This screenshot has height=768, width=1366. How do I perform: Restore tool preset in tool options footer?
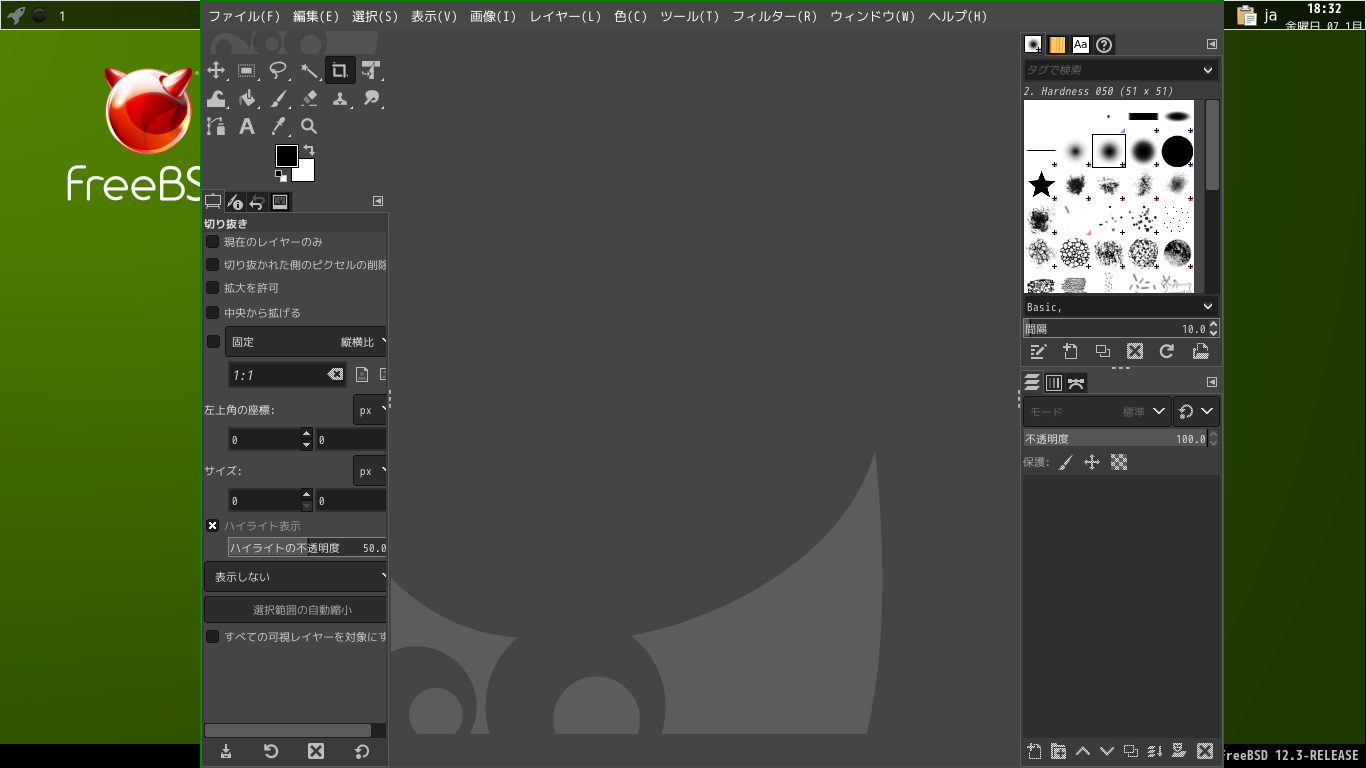tap(271, 752)
